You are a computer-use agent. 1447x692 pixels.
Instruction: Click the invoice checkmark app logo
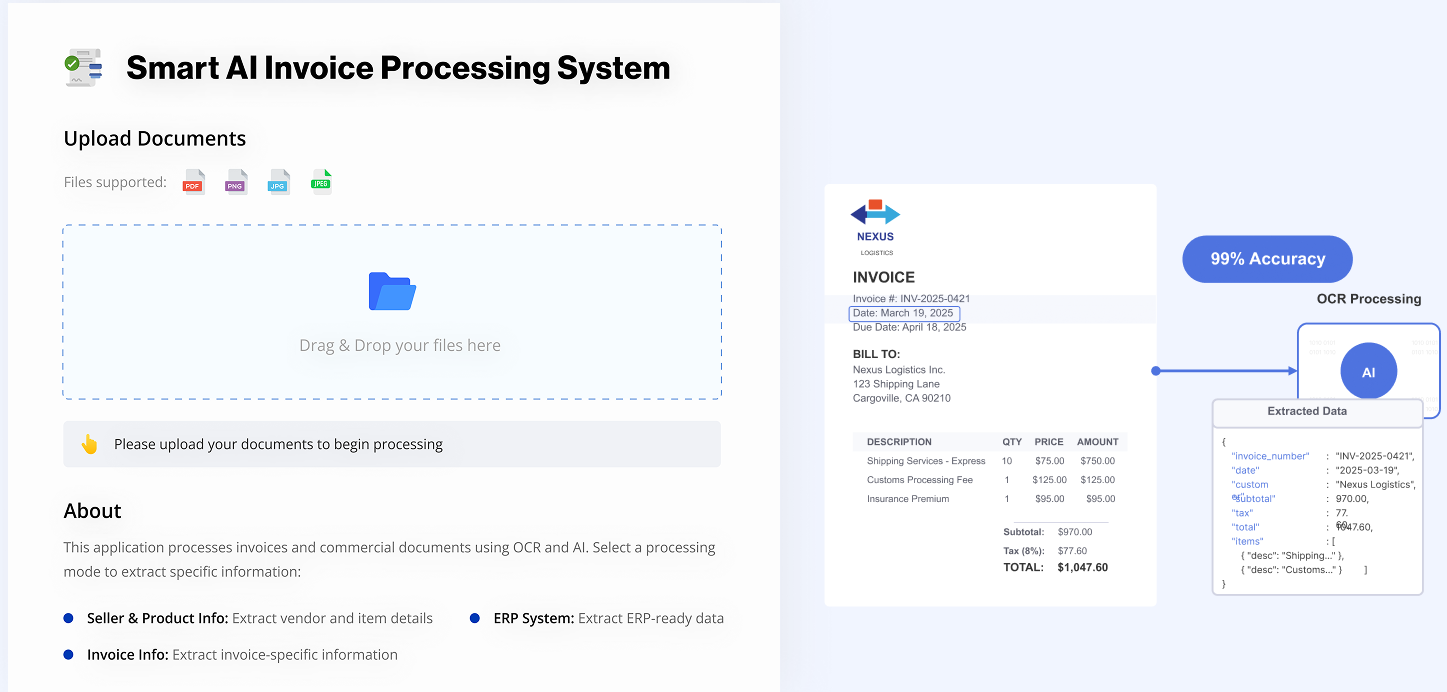(83, 66)
